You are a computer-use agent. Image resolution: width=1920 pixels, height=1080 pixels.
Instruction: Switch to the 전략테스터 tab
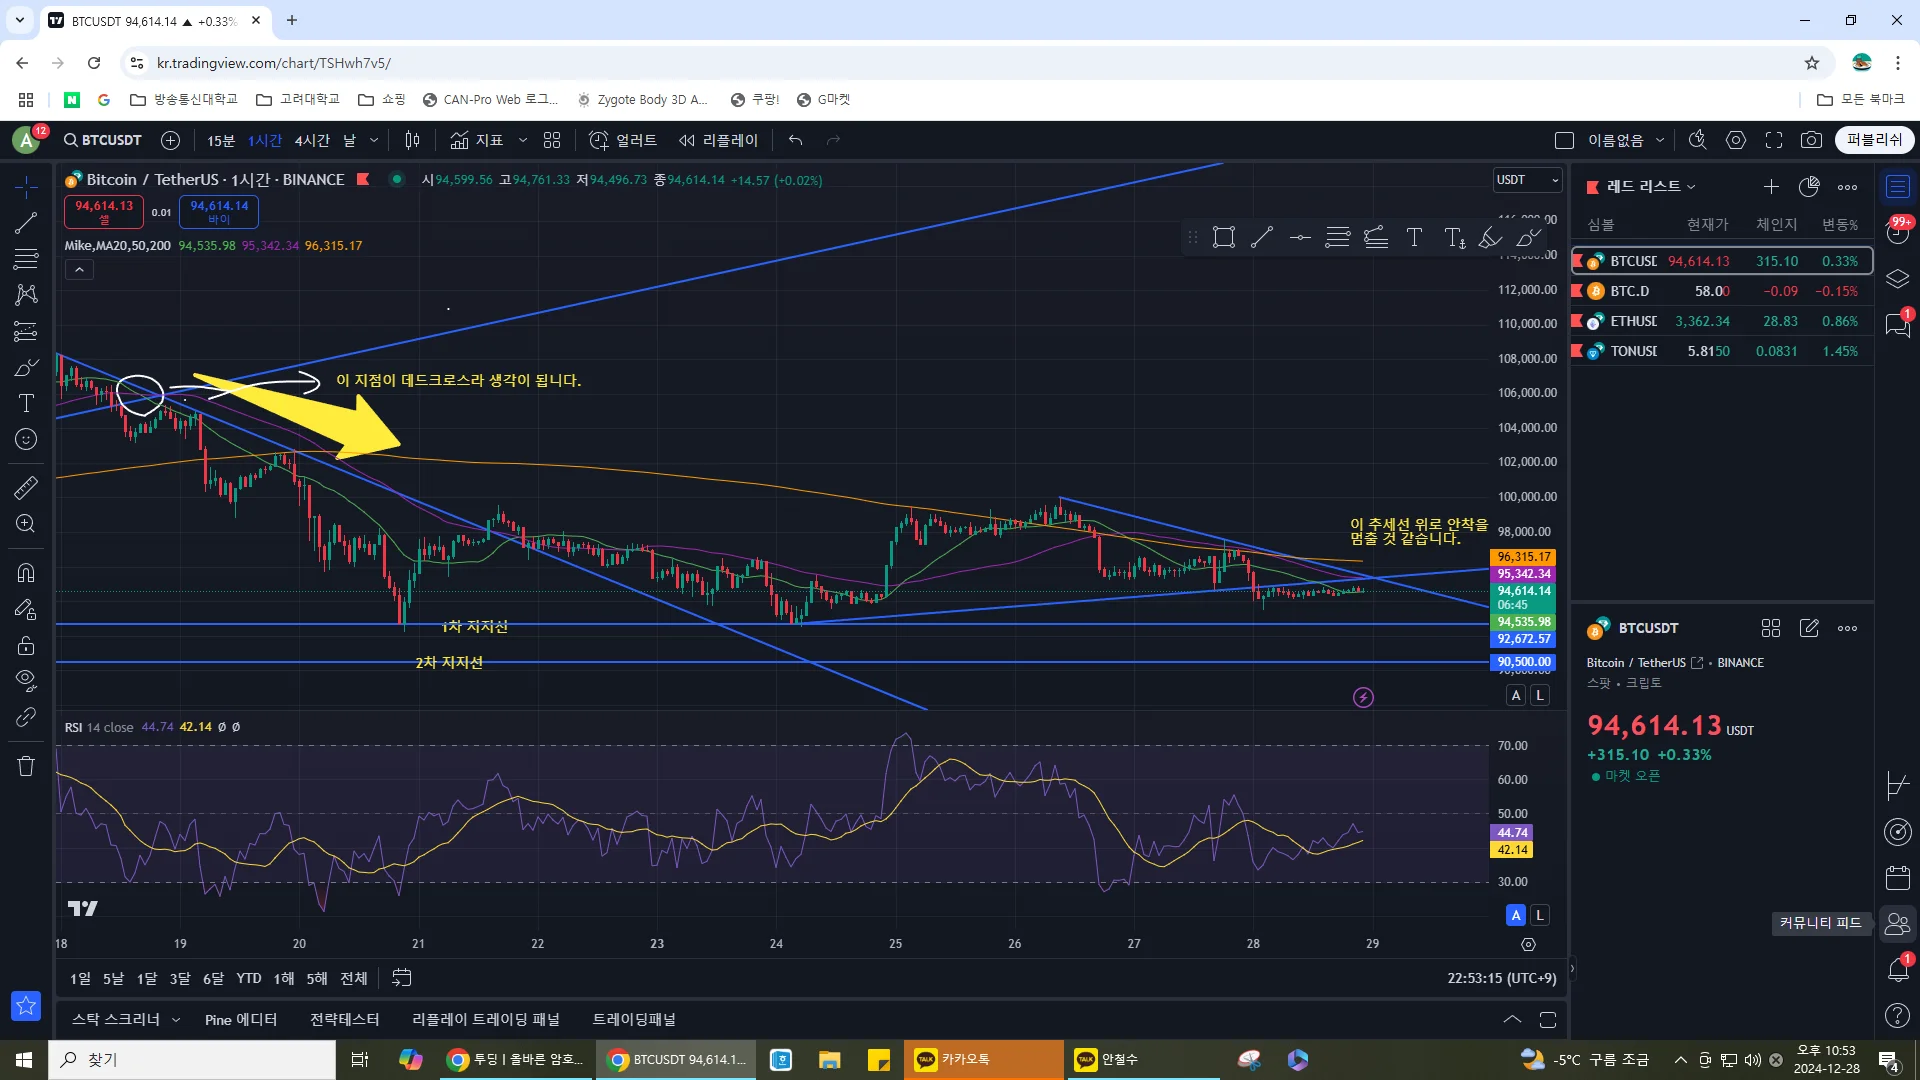pyautogui.click(x=344, y=1020)
